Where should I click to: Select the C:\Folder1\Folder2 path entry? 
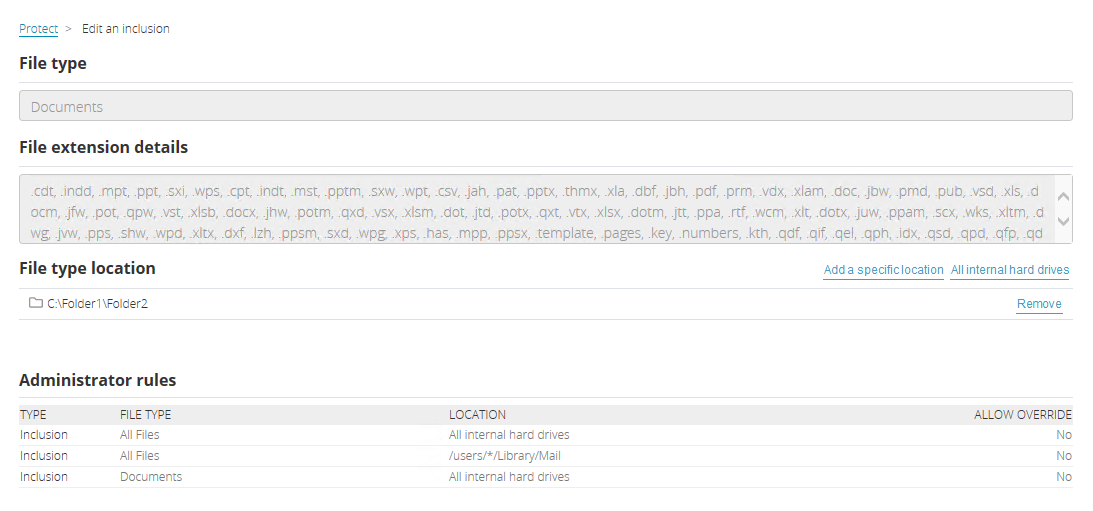click(x=97, y=304)
